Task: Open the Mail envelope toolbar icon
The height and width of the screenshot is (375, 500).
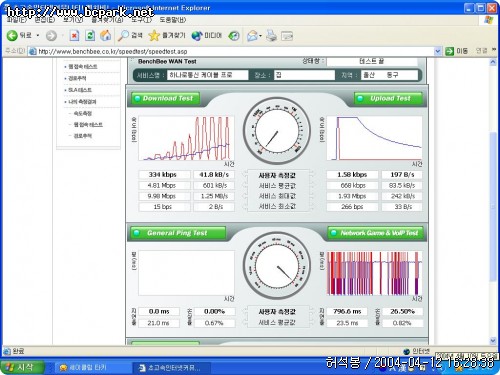Action: click(252, 36)
